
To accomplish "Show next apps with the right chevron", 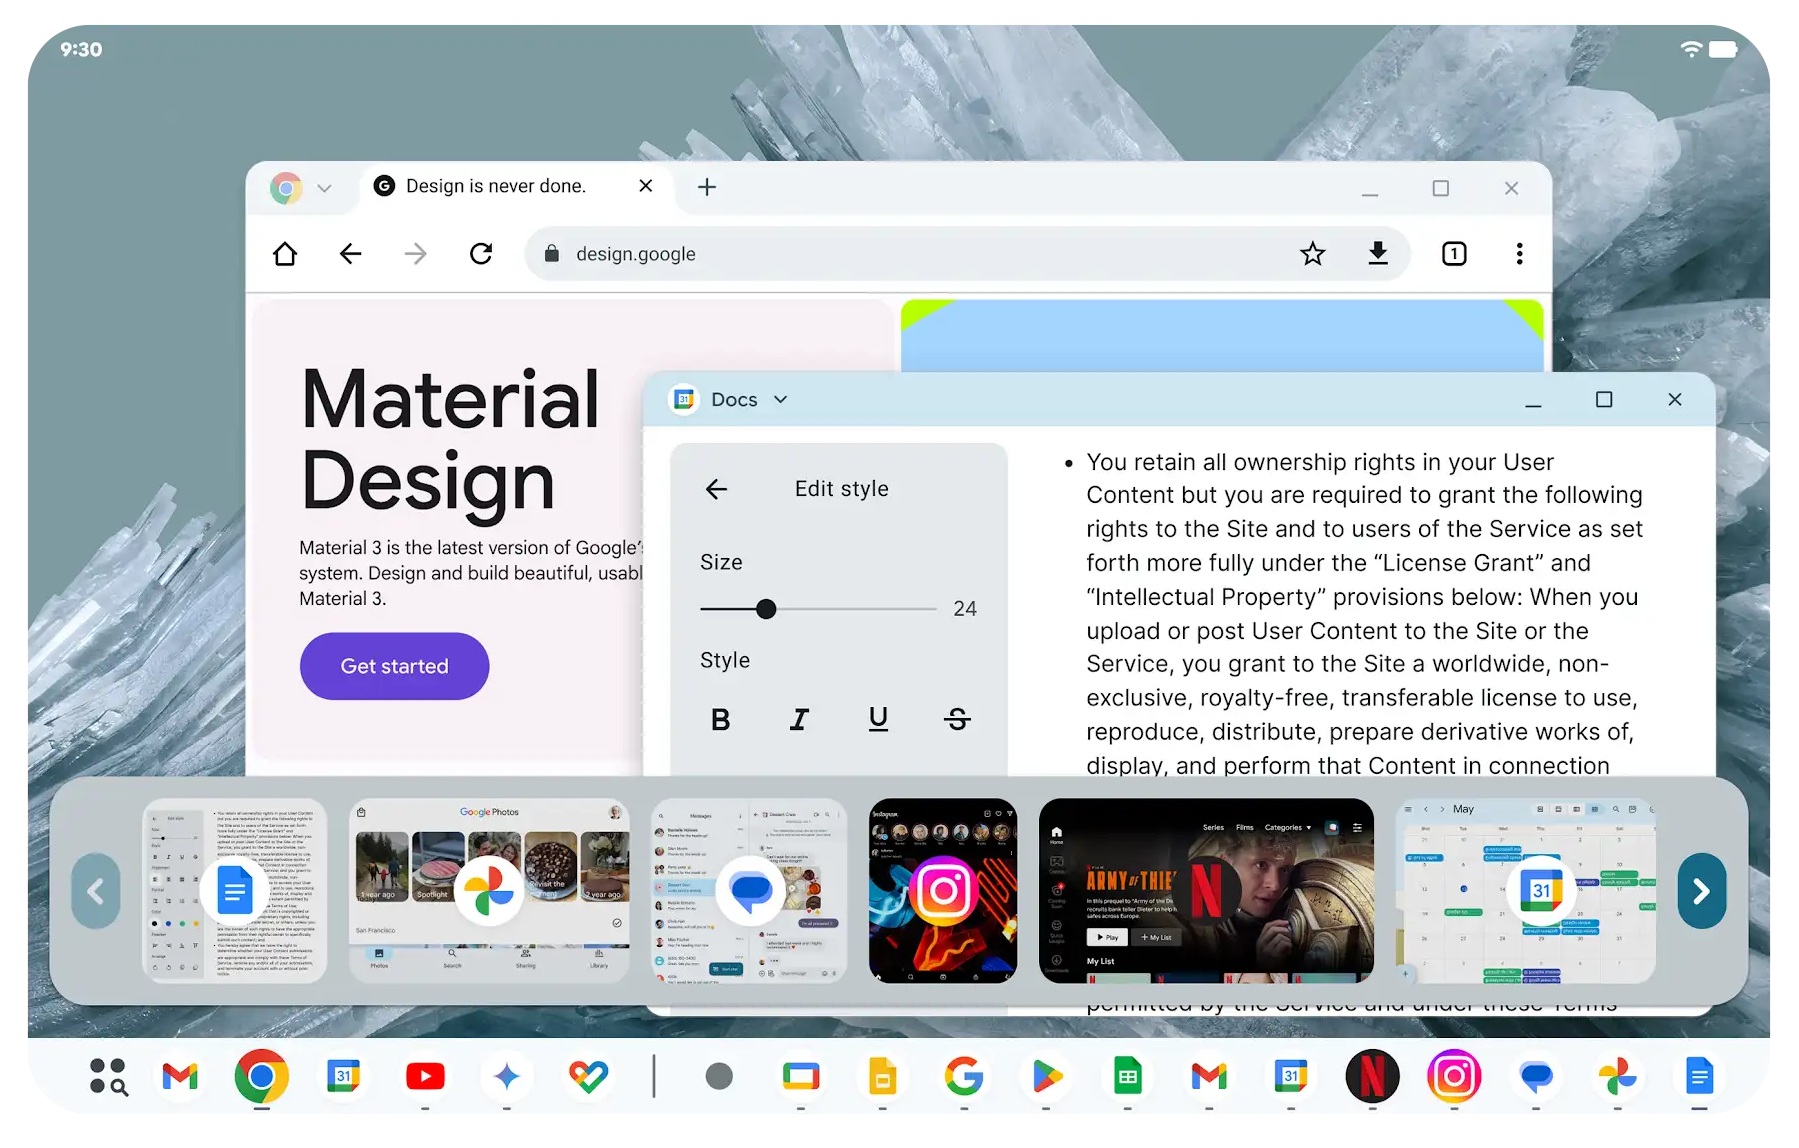I will click(1701, 891).
